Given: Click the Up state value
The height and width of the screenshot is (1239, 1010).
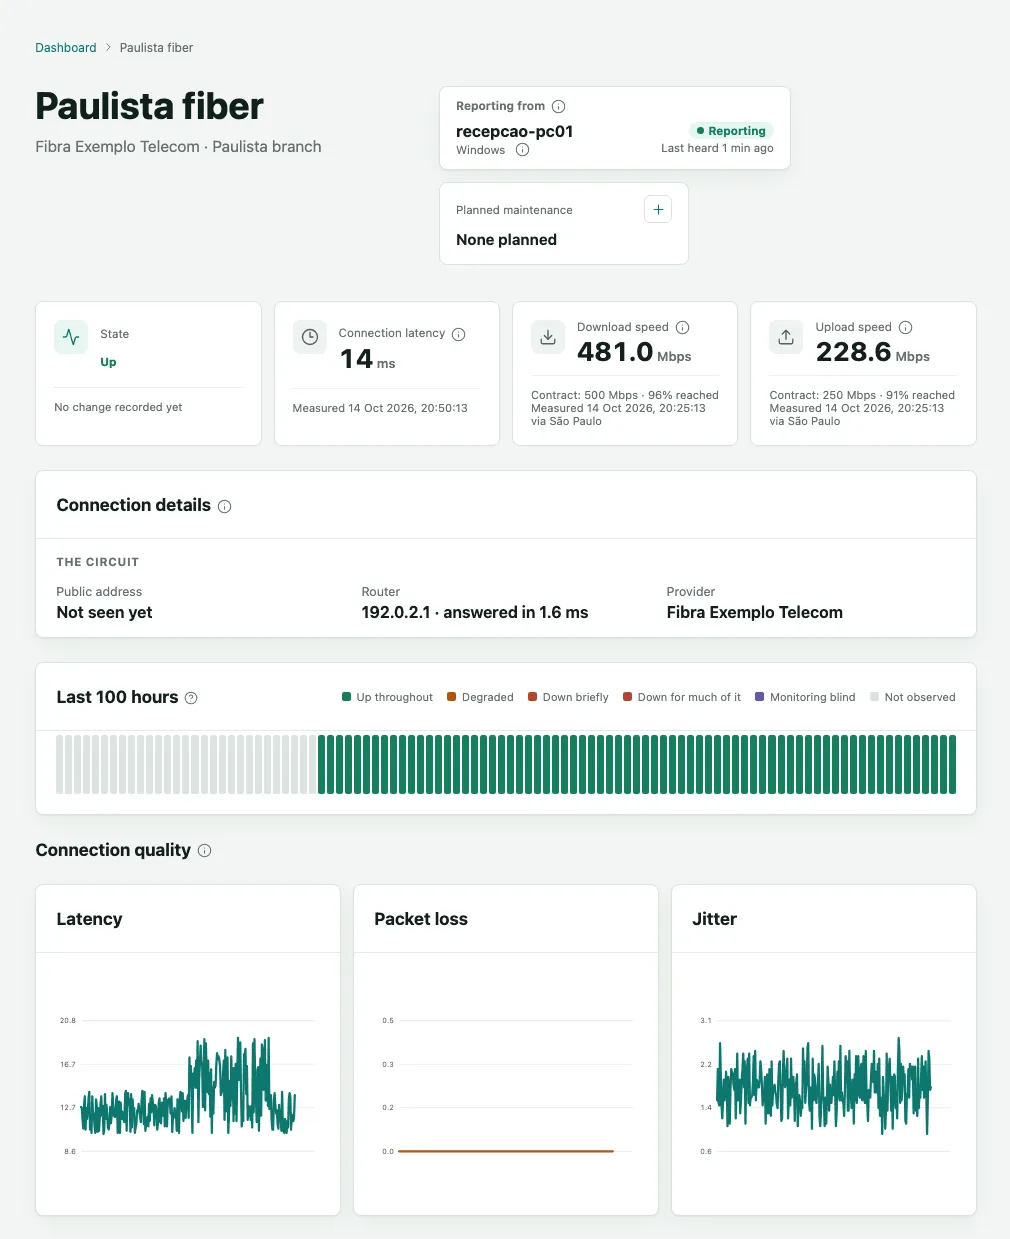Looking at the screenshot, I should tap(108, 362).
